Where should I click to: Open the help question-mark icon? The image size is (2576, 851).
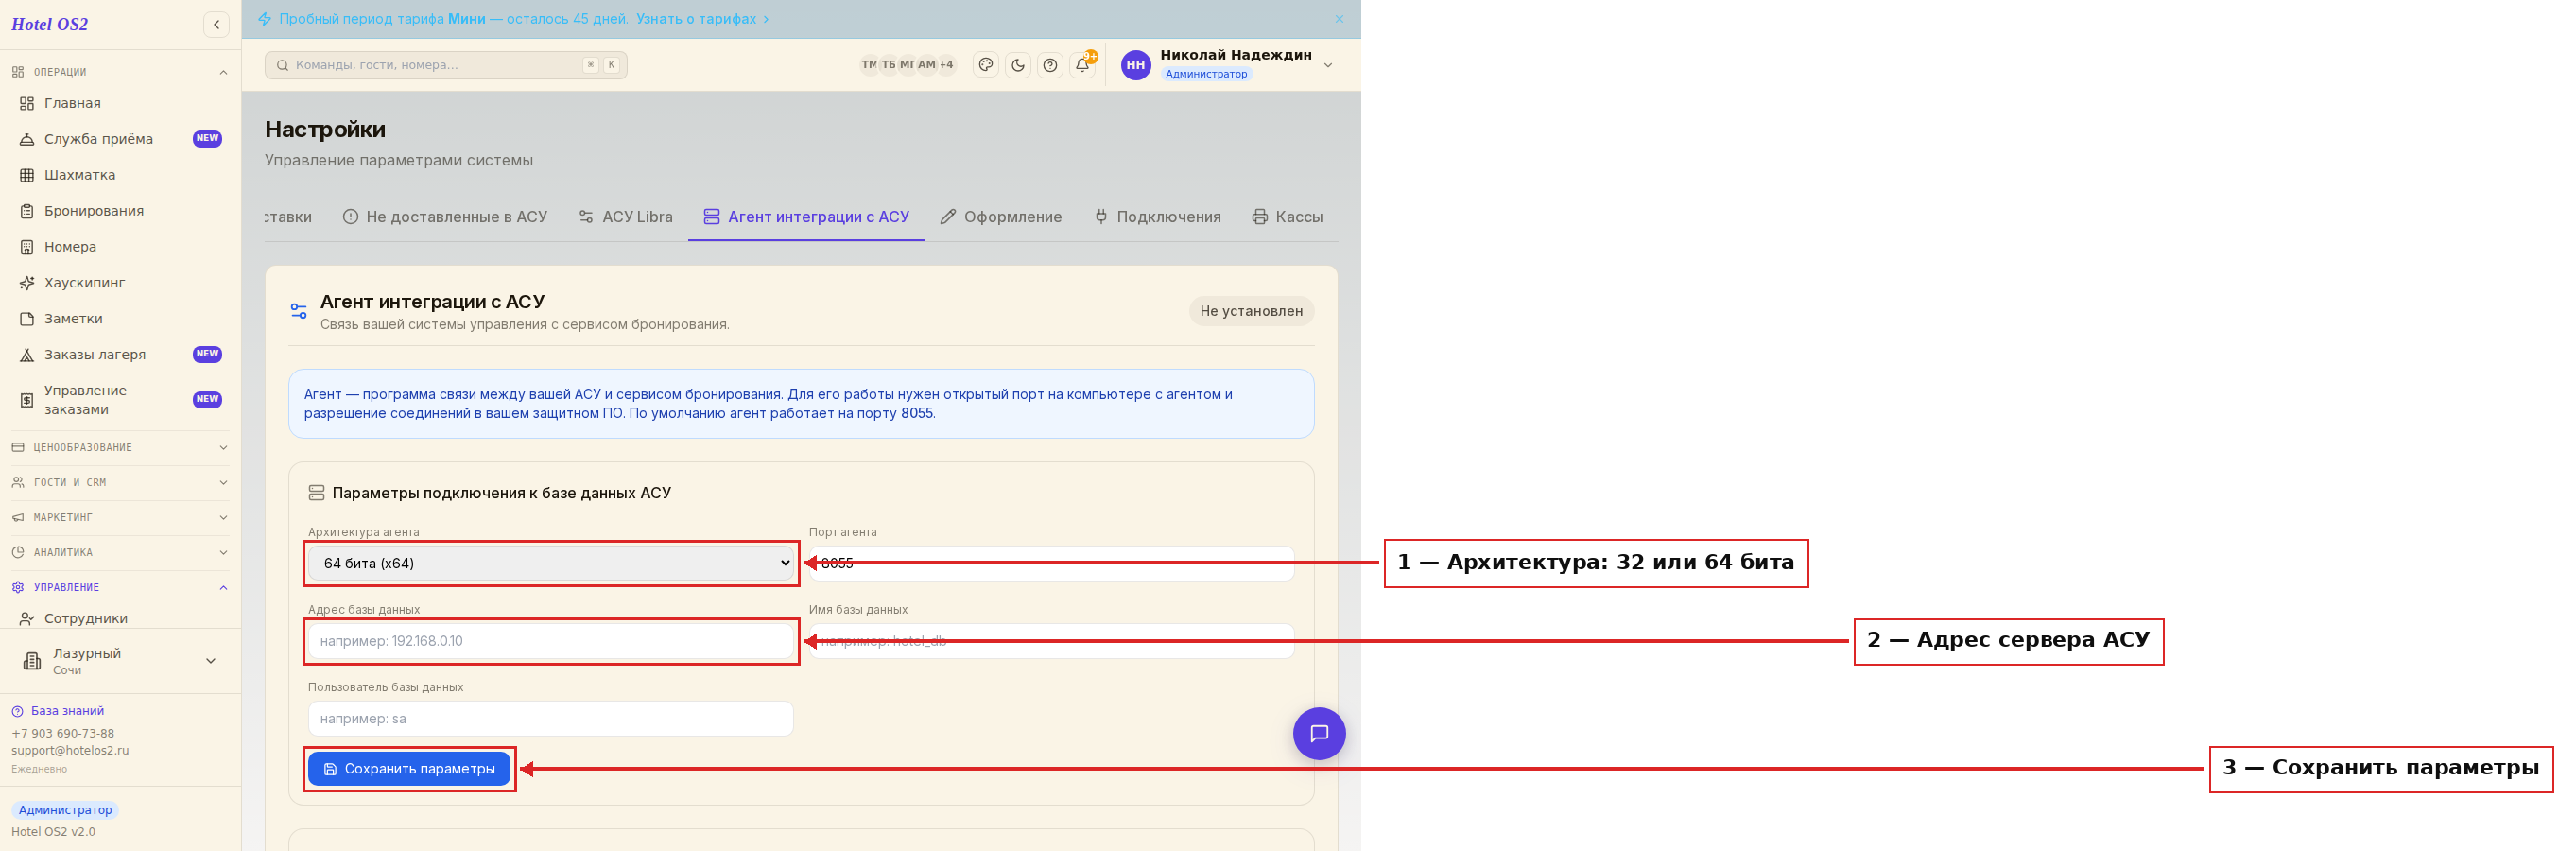[1050, 65]
